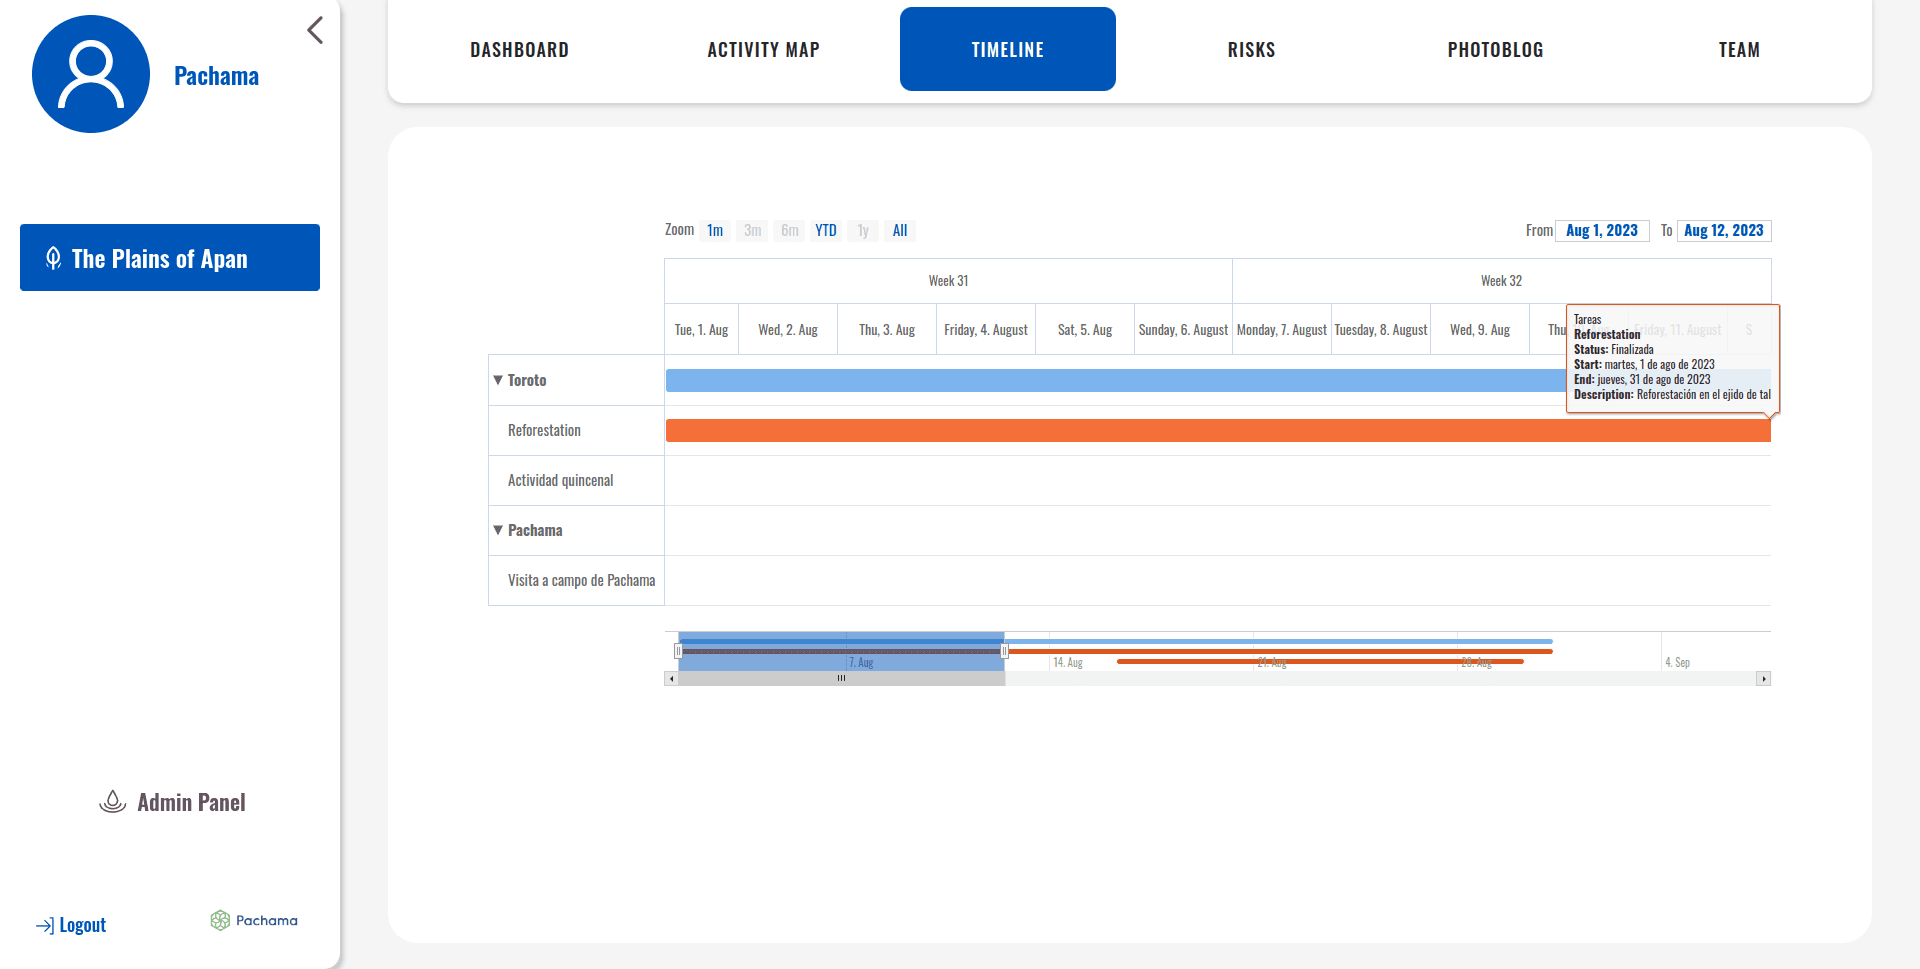This screenshot has width=1920, height=969.
Task: Click the Friday, 4. August column header
Action: point(986,330)
